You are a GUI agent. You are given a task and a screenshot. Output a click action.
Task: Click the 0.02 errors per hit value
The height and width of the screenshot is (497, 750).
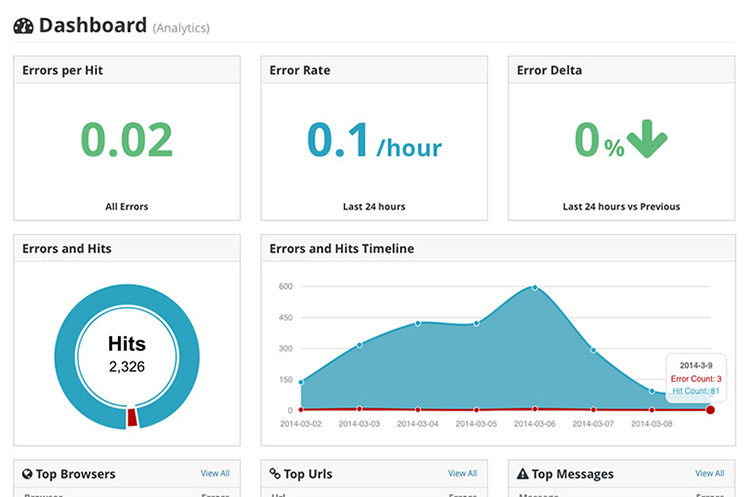point(127,140)
